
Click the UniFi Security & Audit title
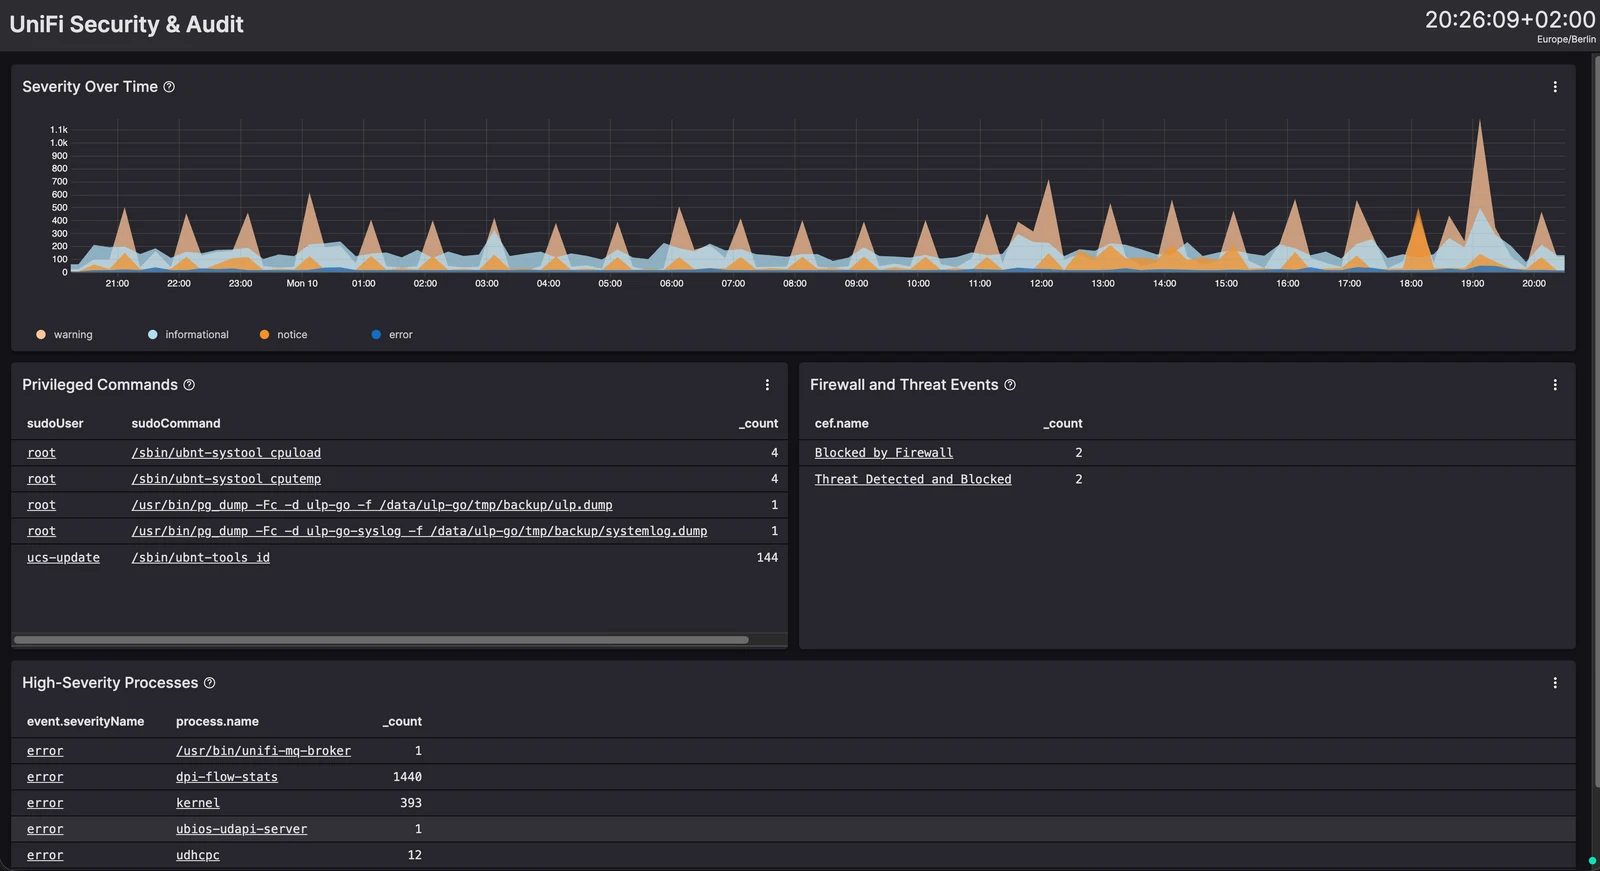[126, 24]
